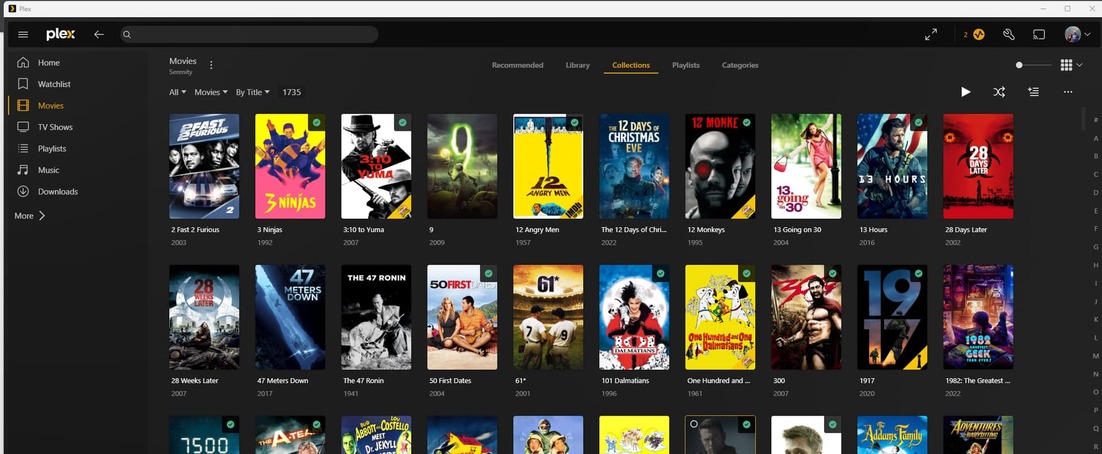Viewport: 1102px width, 454px height.
Task: Click the watched checkmark on 3 Ninjas
Action: [316, 122]
